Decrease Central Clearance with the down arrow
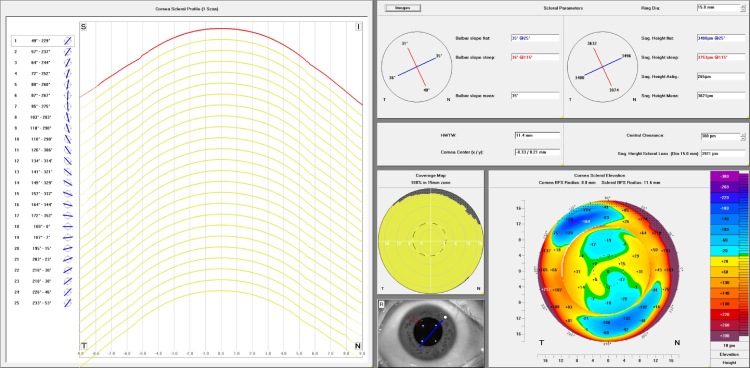 tap(743, 138)
